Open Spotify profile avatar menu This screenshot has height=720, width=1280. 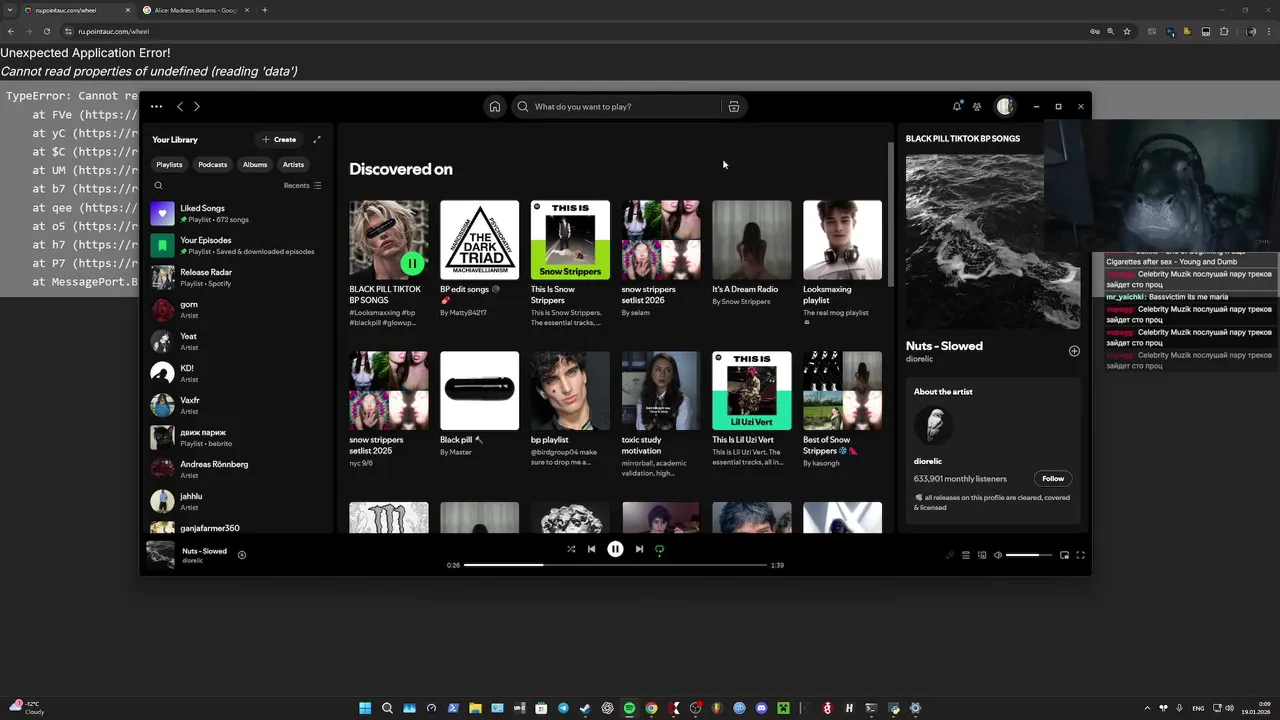click(1005, 106)
